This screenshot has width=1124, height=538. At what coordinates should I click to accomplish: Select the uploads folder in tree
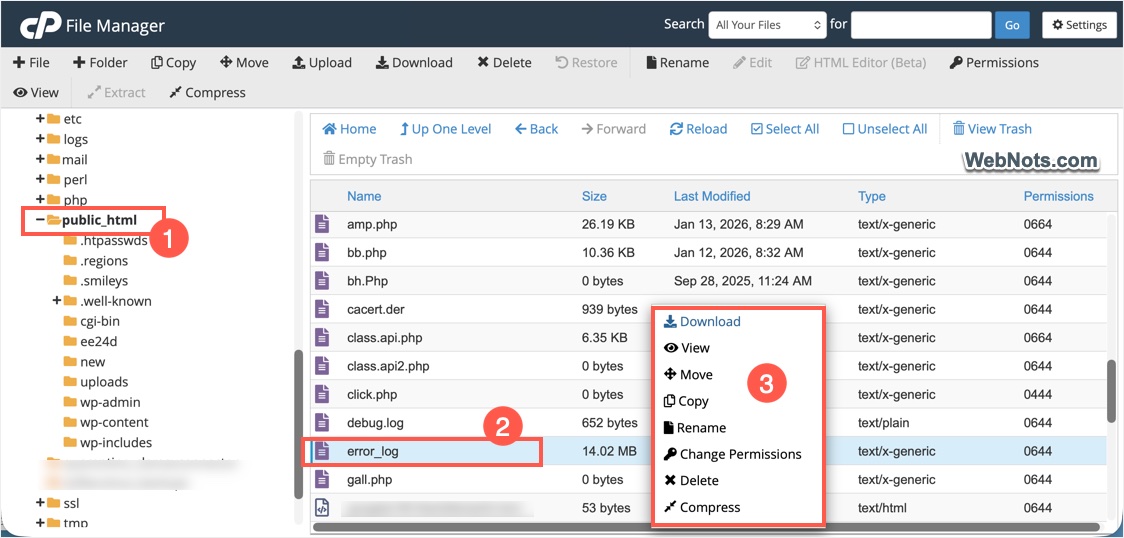(95, 382)
